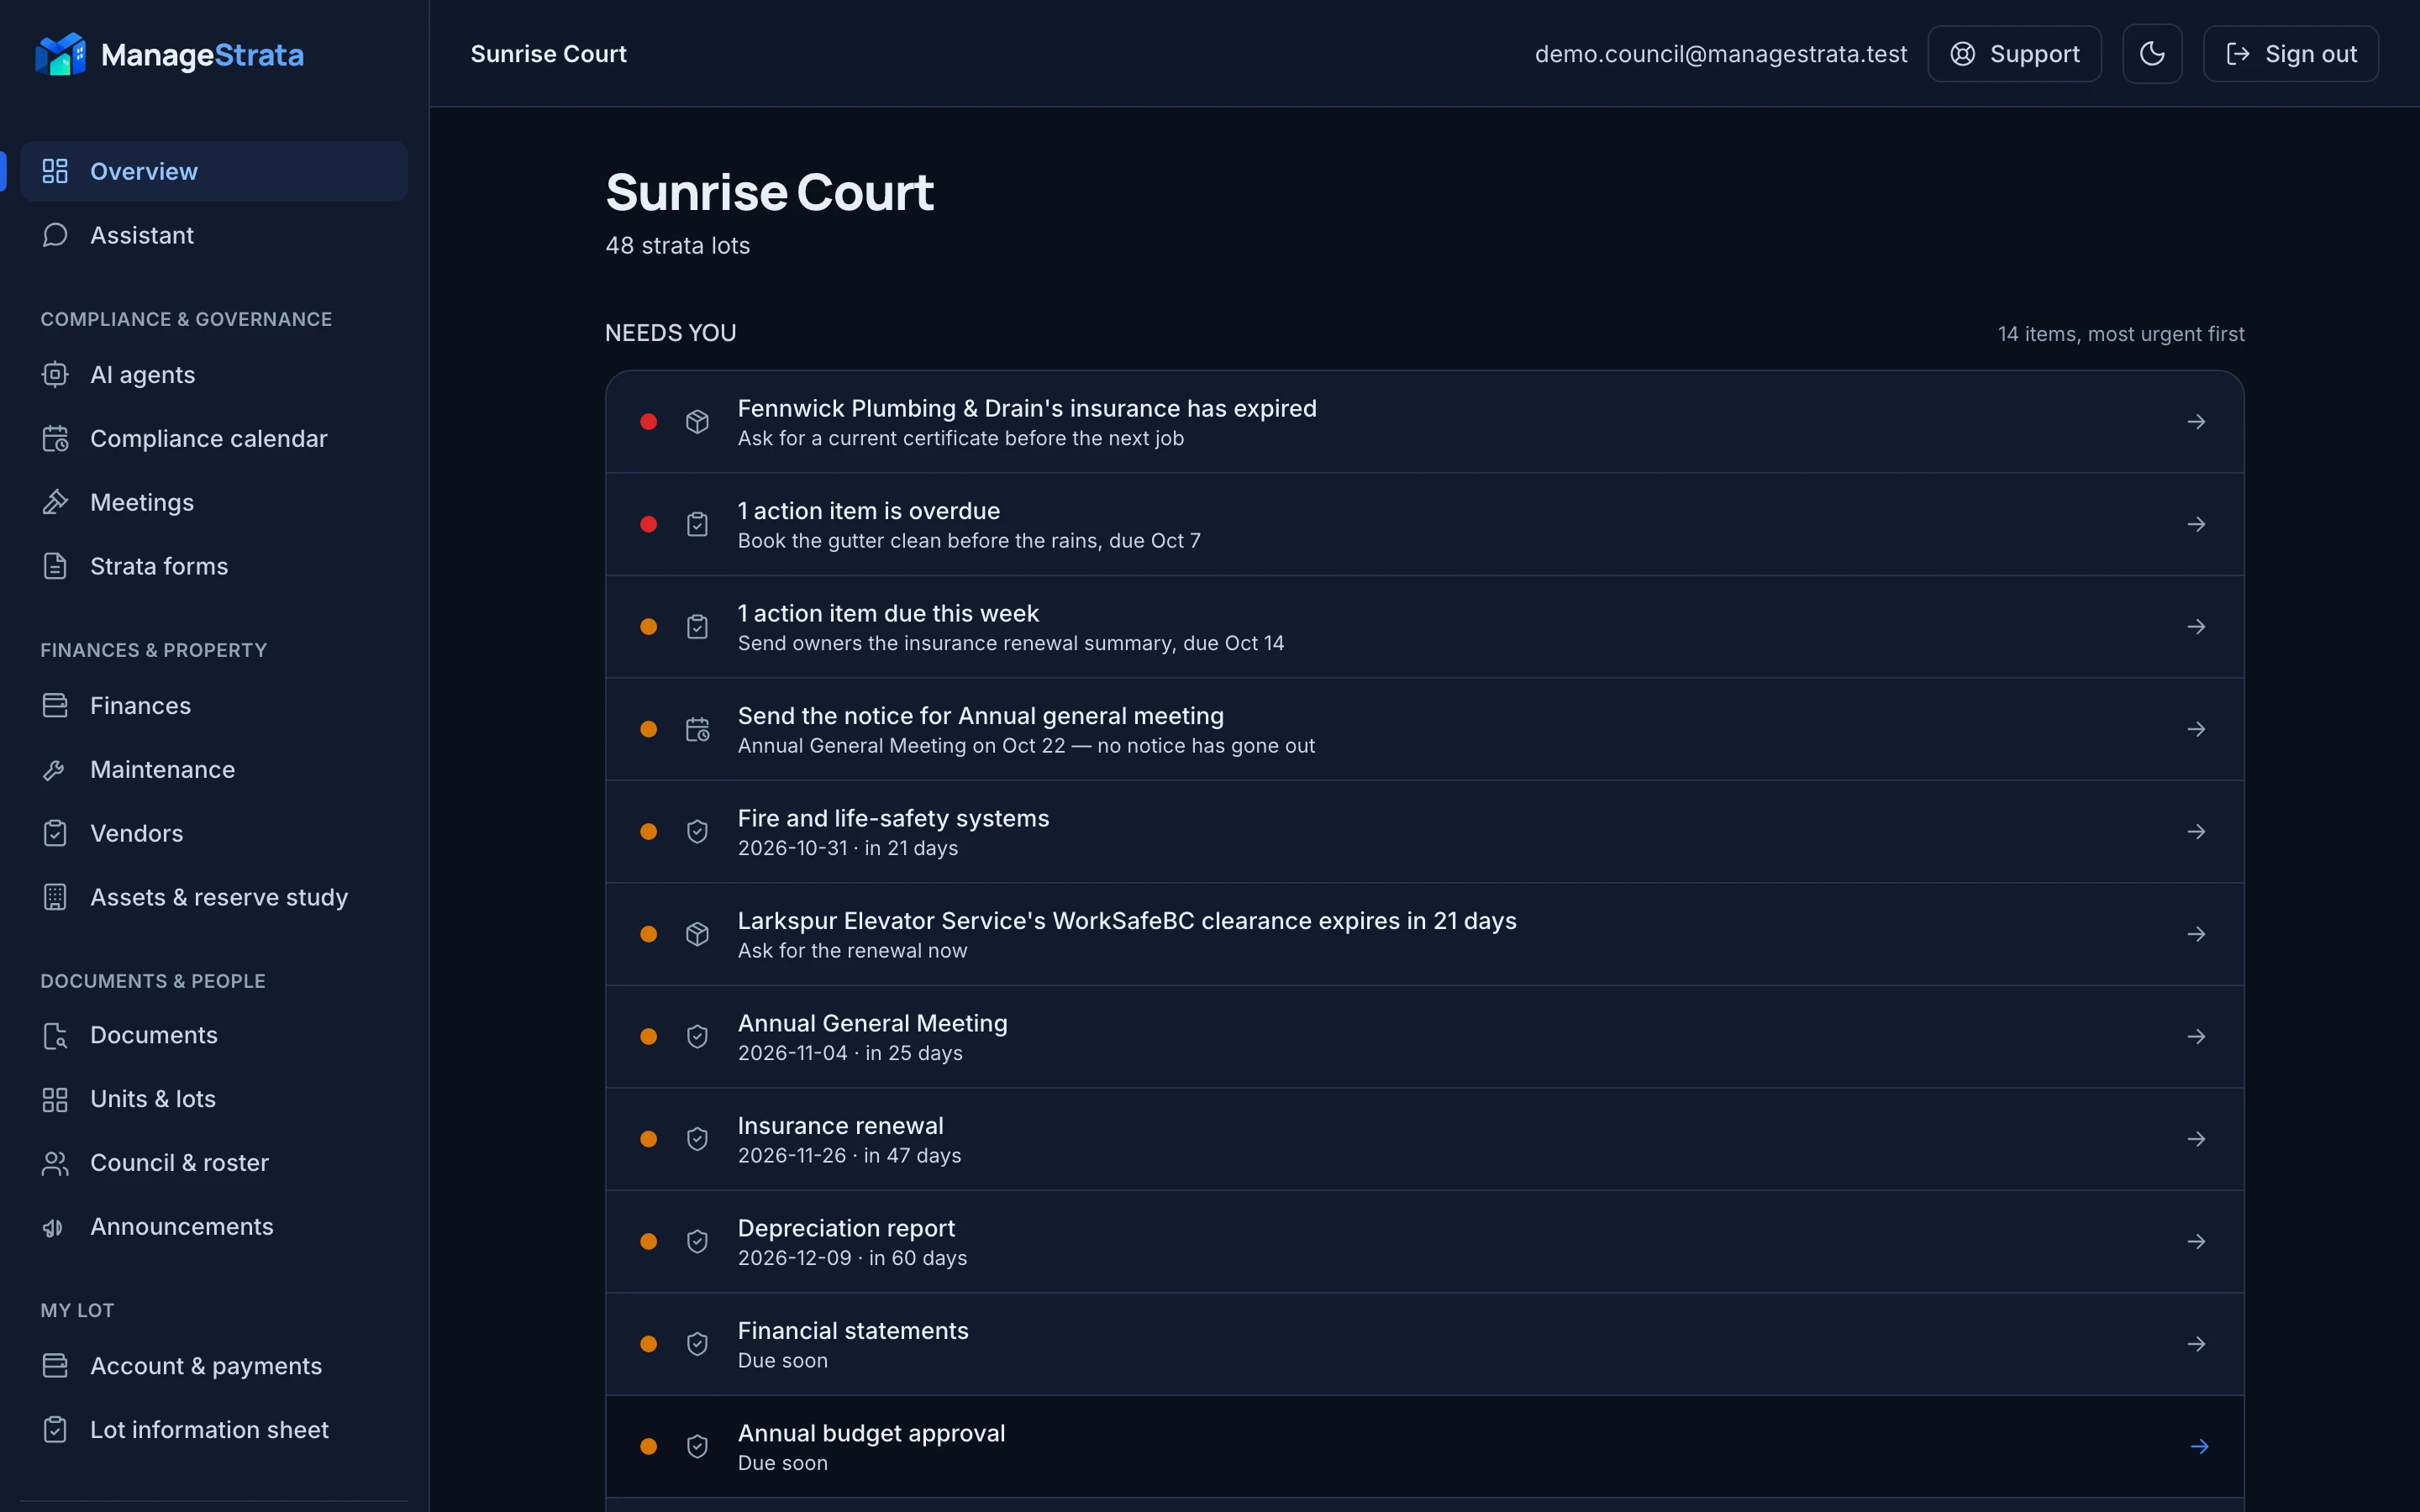Click the AI agents chip icon
This screenshot has width=2420, height=1512.
pyautogui.click(x=55, y=374)
